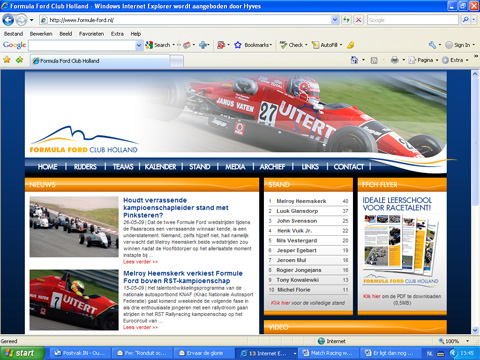This screenshot has height=360, width=480.
Task: Click the Internet zone globe in status bar
Action: tap(321, 341)
